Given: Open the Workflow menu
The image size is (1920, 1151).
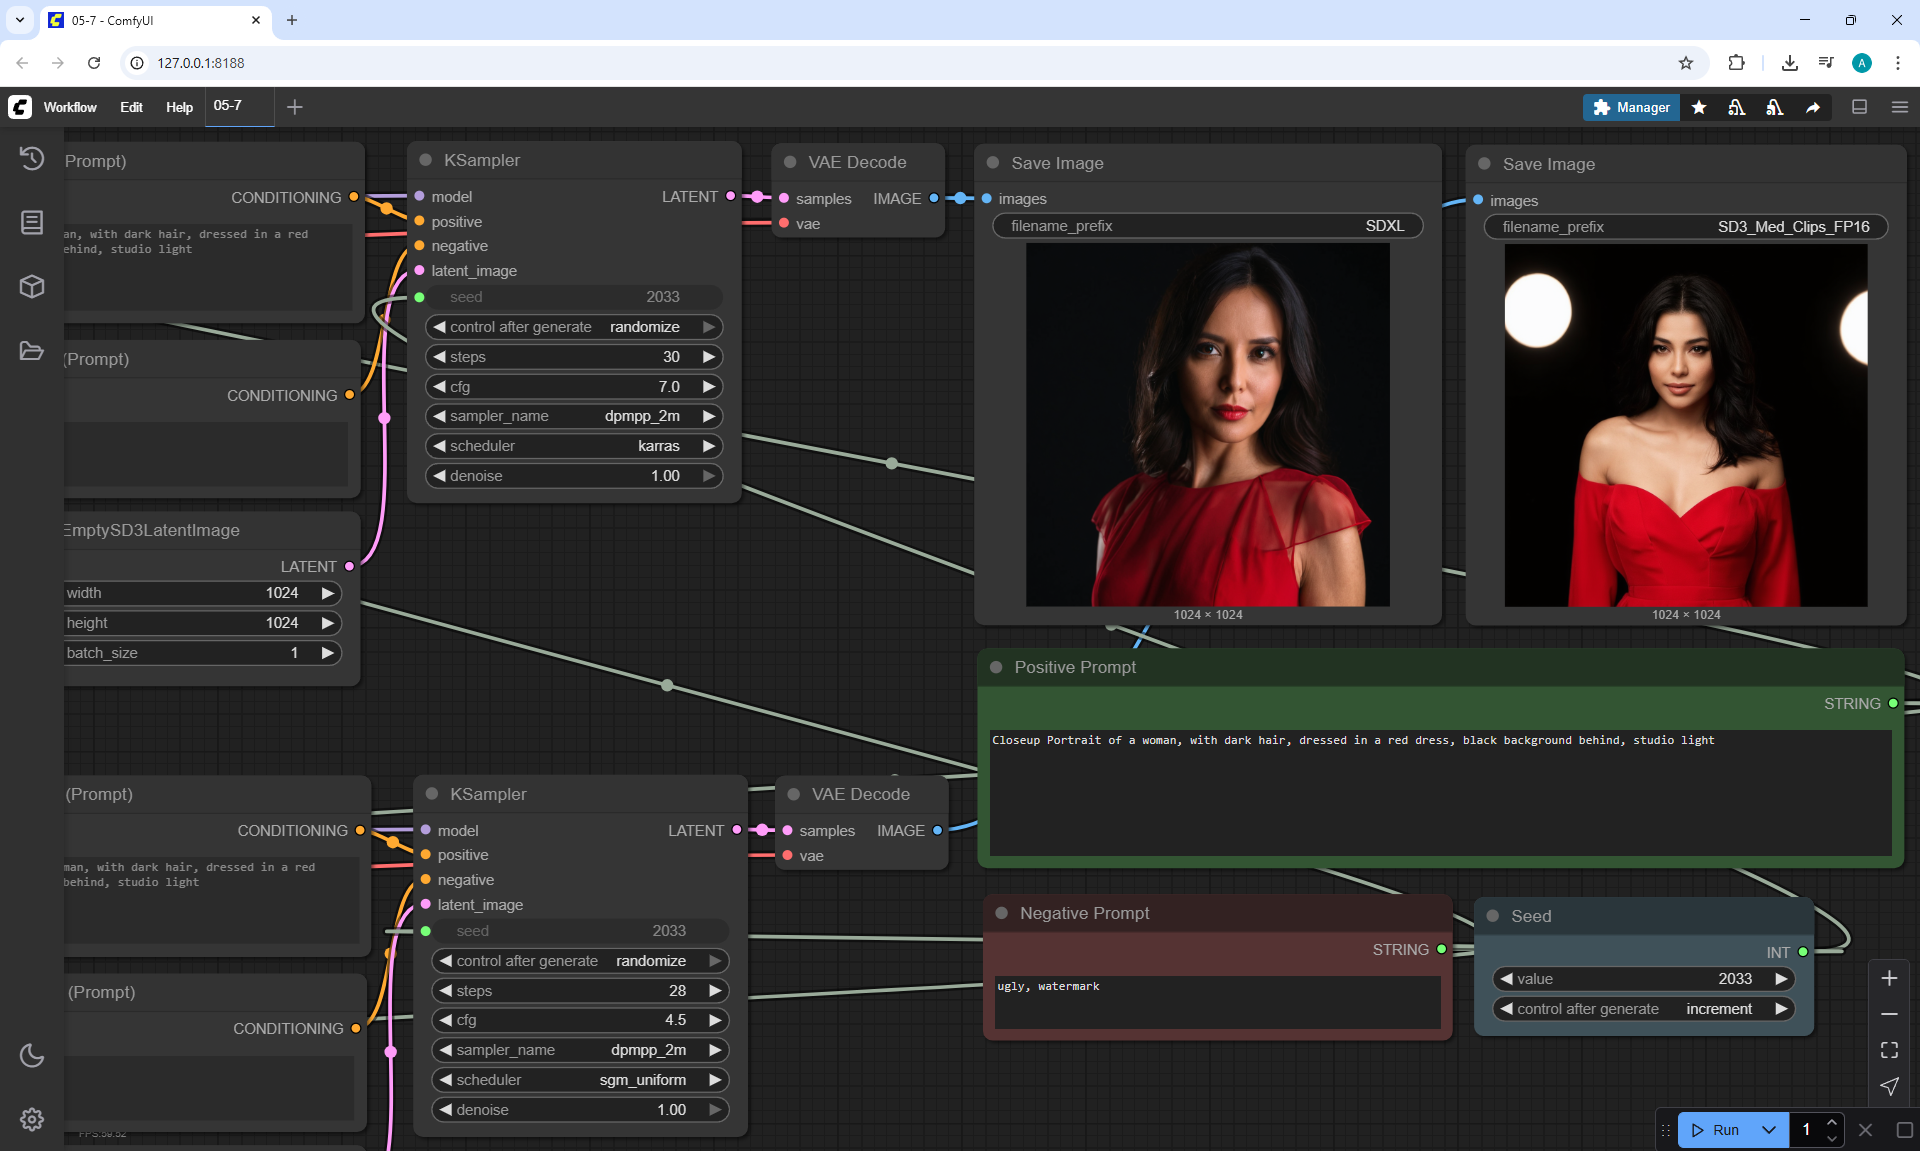Looking at the screenshot, I should tap(70, 107).
